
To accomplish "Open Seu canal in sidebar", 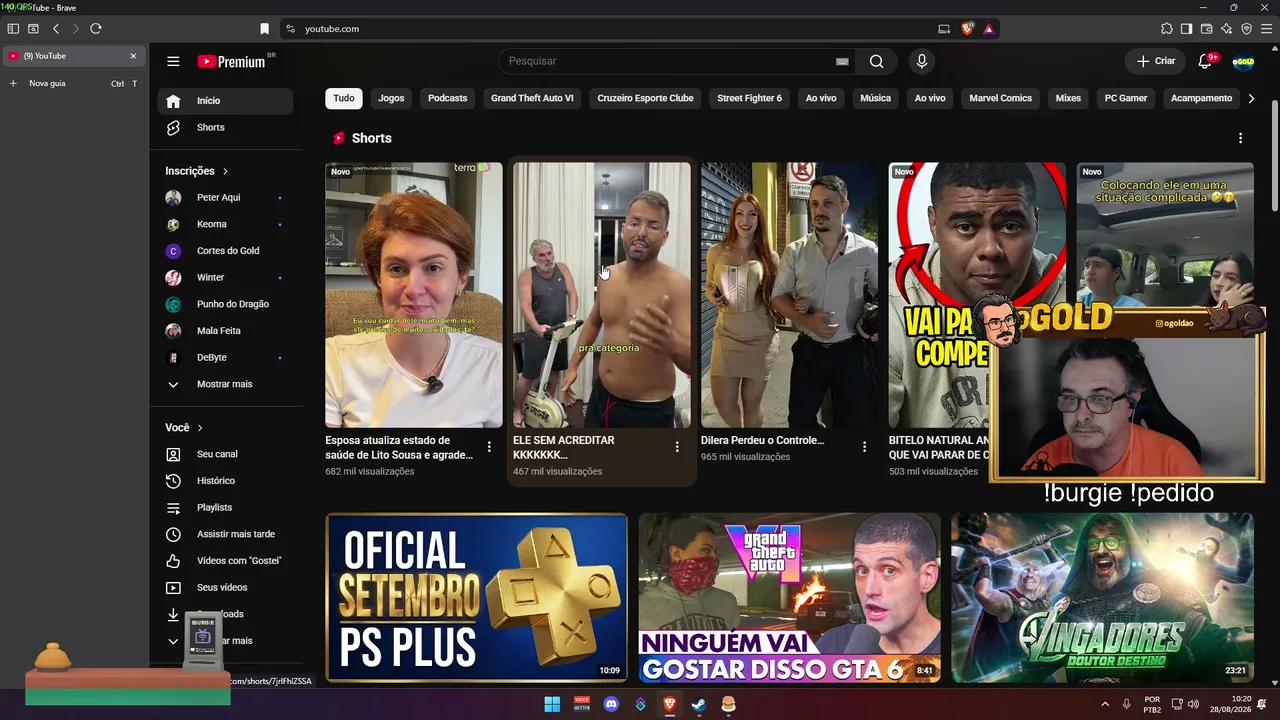I will coord(225,454).
